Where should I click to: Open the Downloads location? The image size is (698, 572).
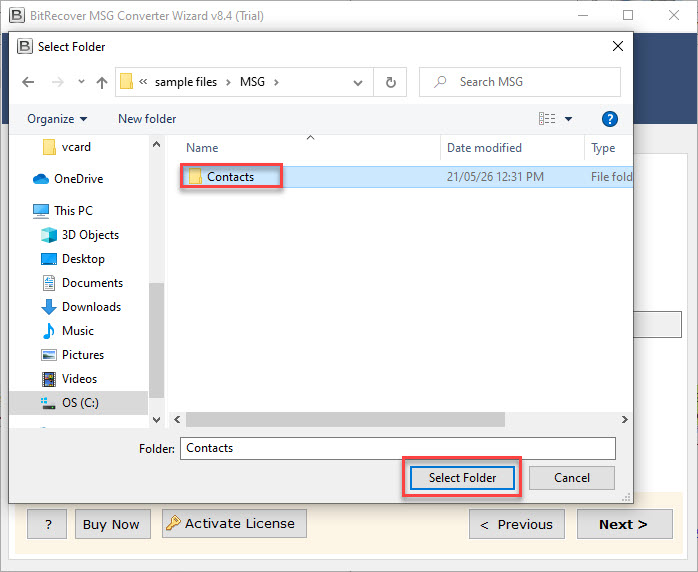(x=81, y=307)
